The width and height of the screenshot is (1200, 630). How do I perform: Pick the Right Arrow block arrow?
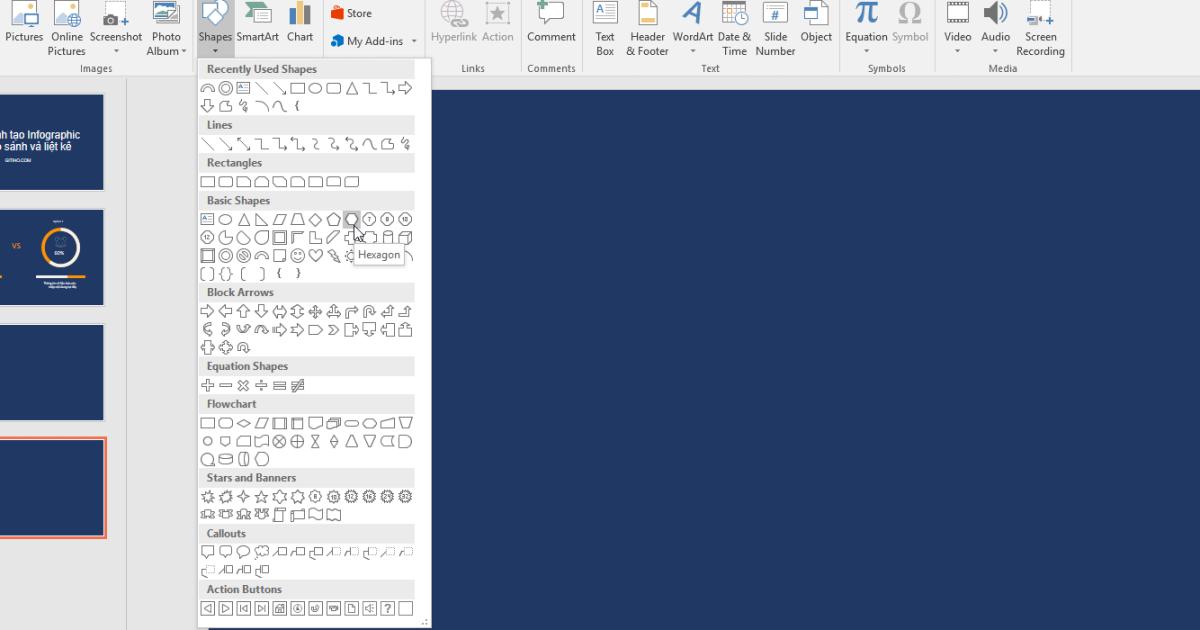(x=208, y=312)
